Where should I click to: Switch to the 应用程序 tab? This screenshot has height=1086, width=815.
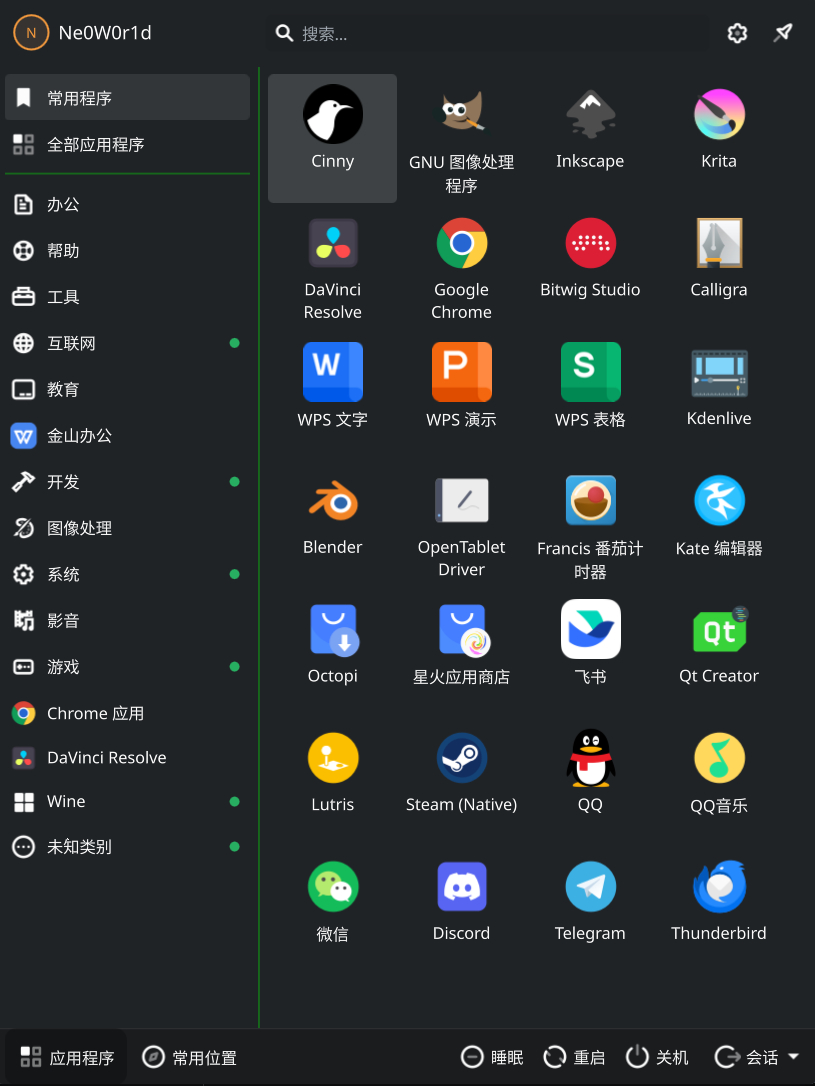67,1057
